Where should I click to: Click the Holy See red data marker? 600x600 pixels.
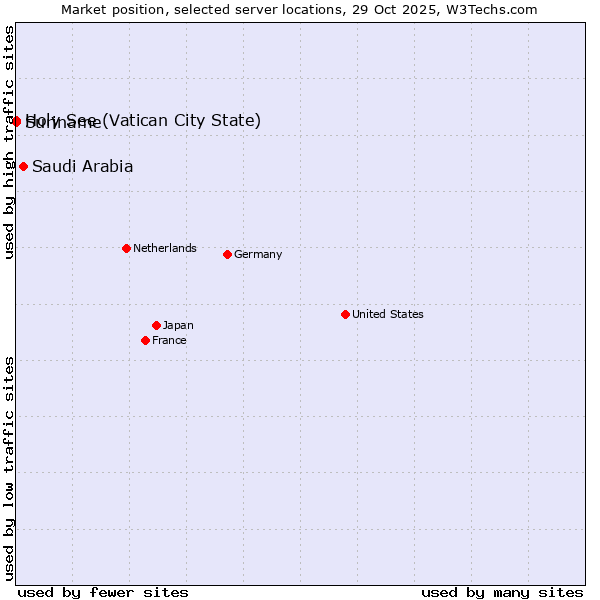[x=16, y=121]
